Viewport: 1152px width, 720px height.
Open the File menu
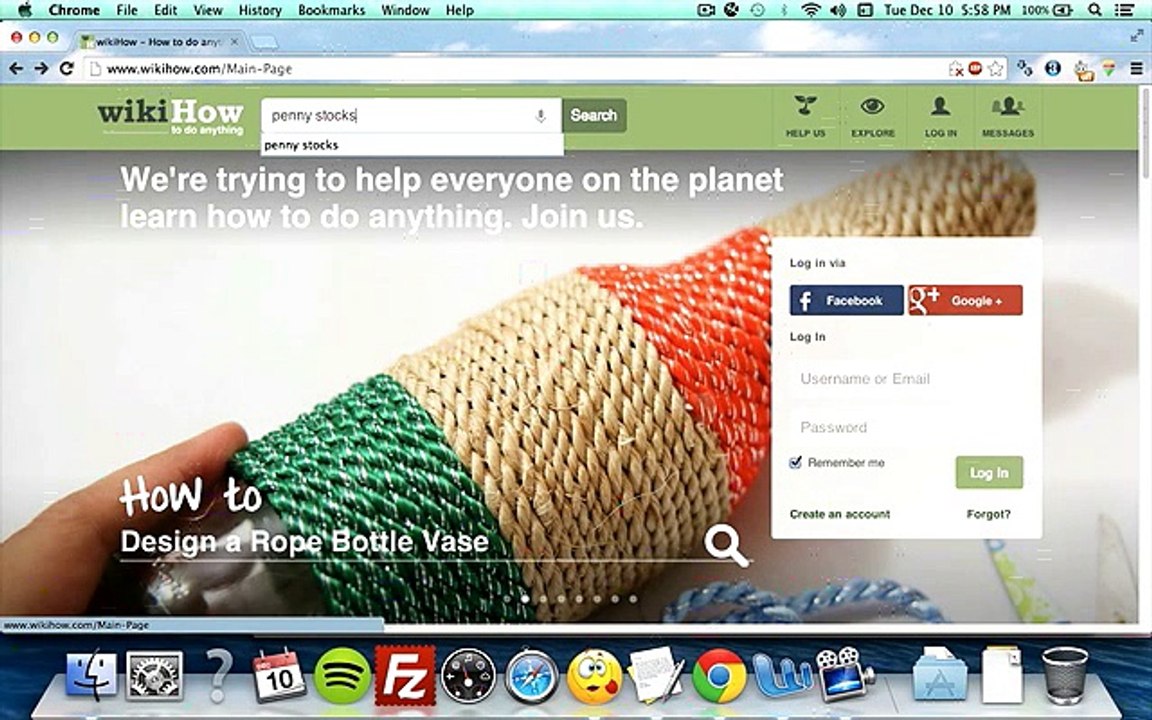pos(127,10)
